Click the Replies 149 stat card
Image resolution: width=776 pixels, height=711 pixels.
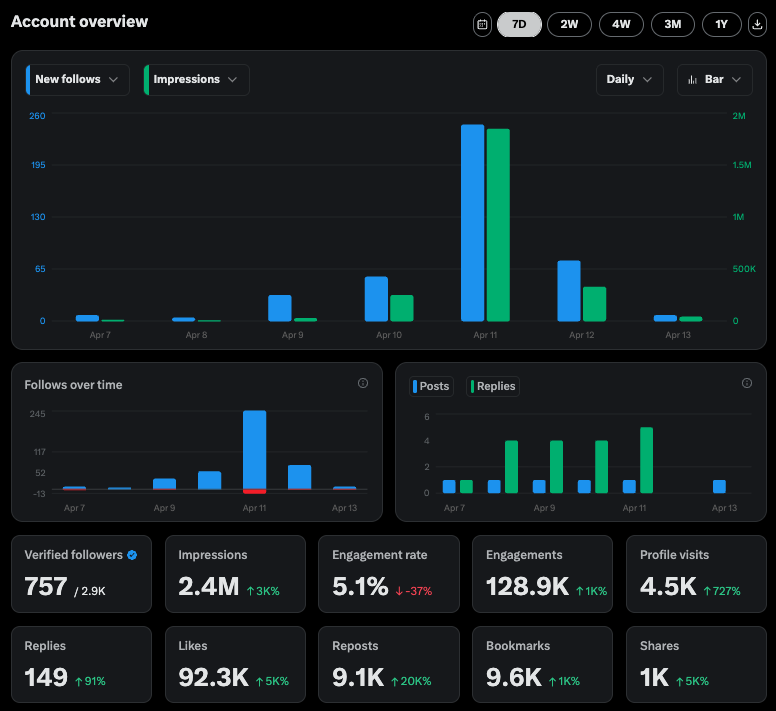point(82,664)
